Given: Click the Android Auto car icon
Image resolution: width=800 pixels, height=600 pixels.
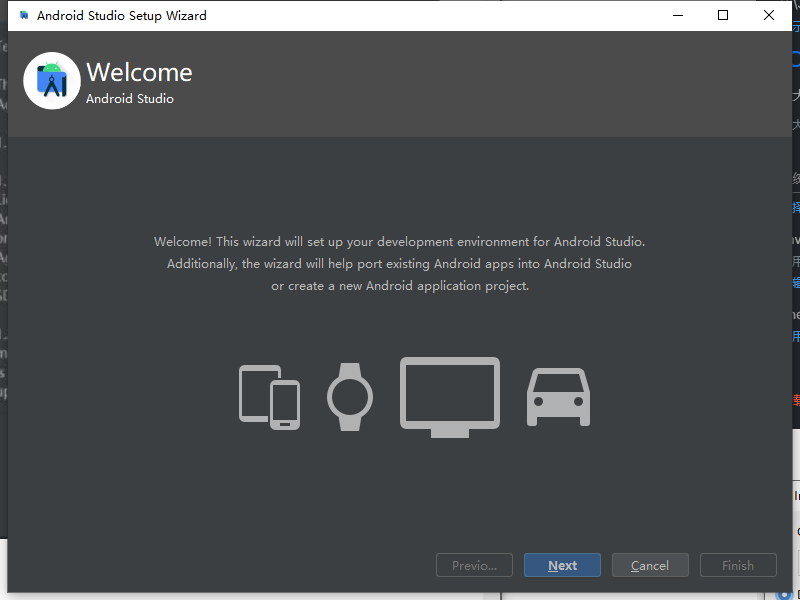Looking at the screenshot, I should (559, 397).
